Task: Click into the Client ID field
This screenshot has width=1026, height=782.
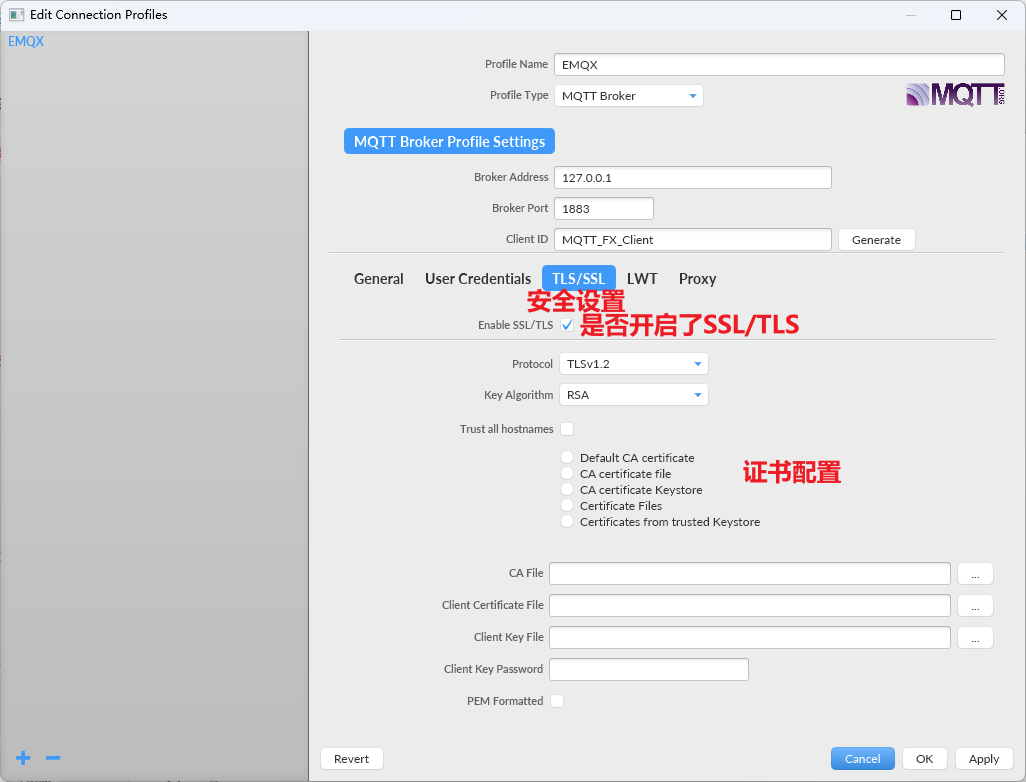Action: coord(693,240)
